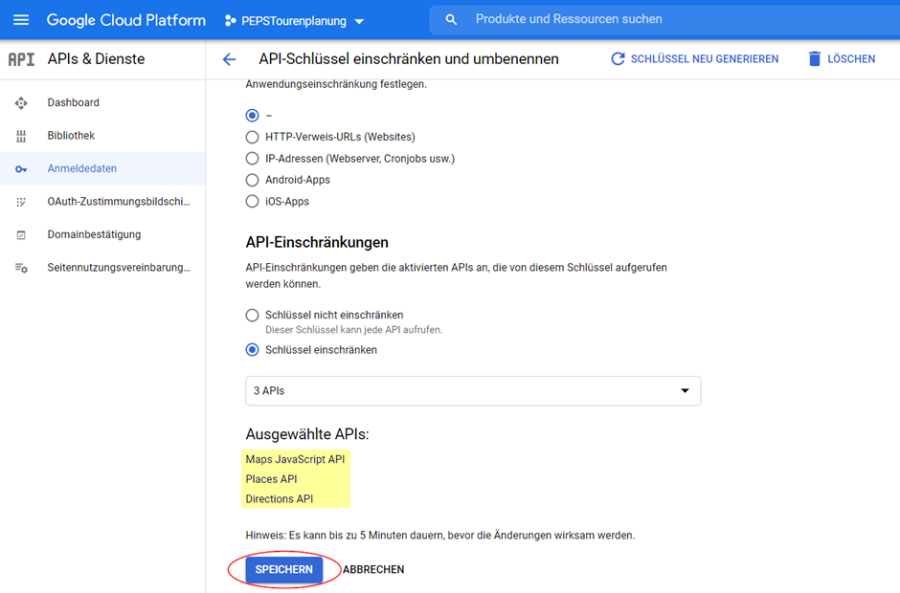This screenshot has width=900, height=593.
Task: Choose 'Schlüssel nicht einschränken' radio option
Action: (x=252, y=315)
